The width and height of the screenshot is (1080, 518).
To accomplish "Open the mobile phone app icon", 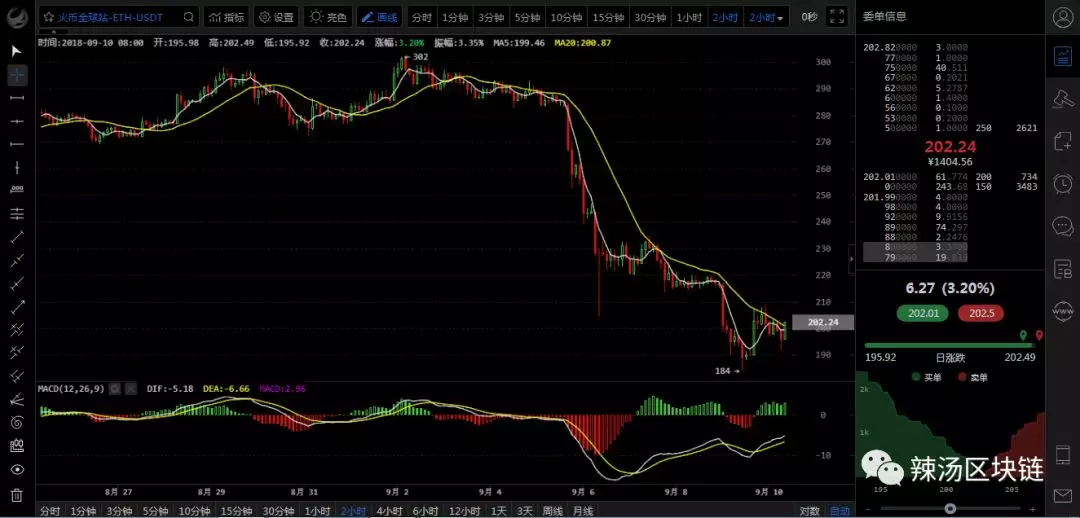I will click(1063, 455).
